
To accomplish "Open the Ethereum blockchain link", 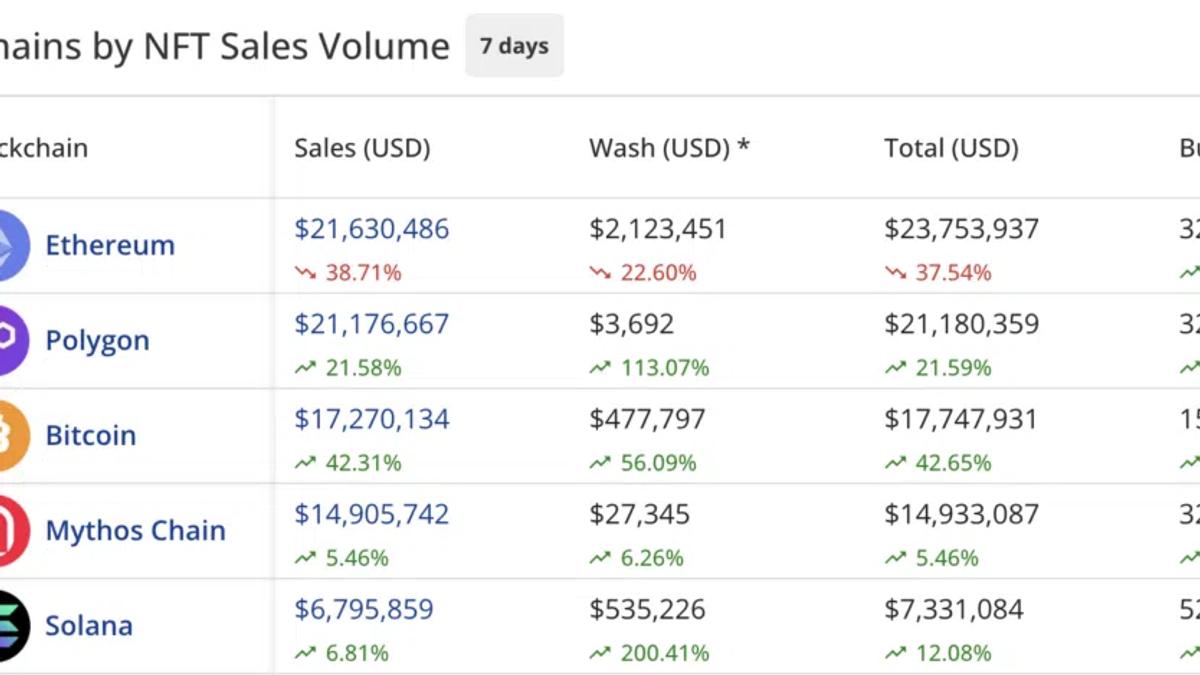I will point(110,245).
